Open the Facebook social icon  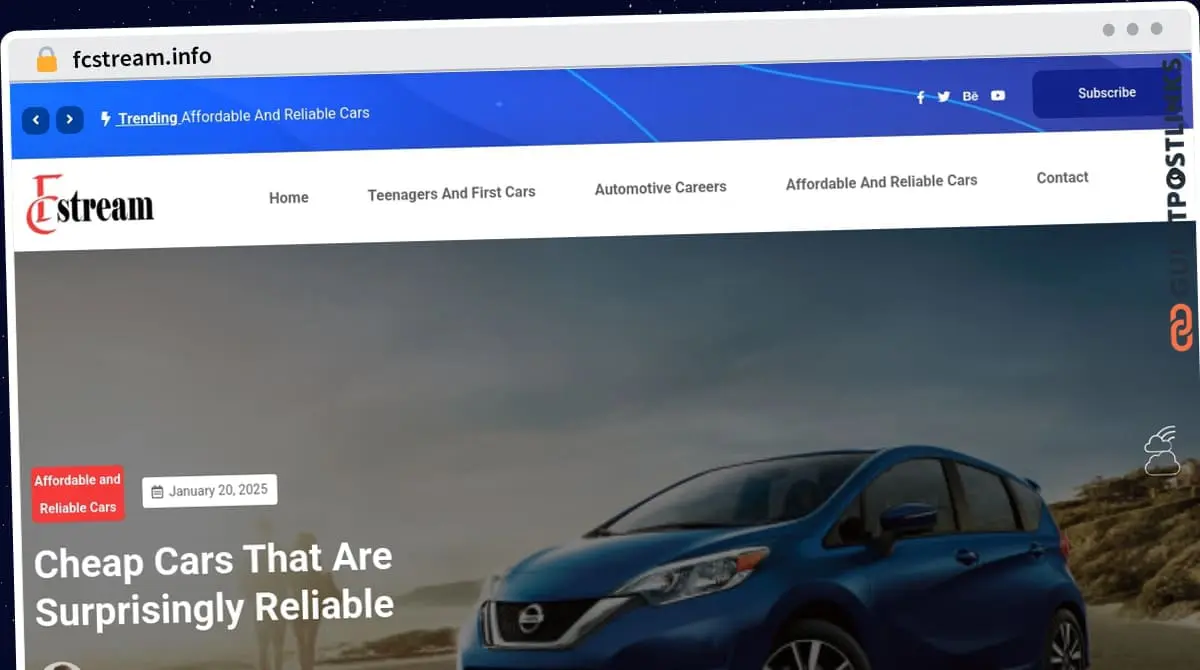[x=921, y=97]
